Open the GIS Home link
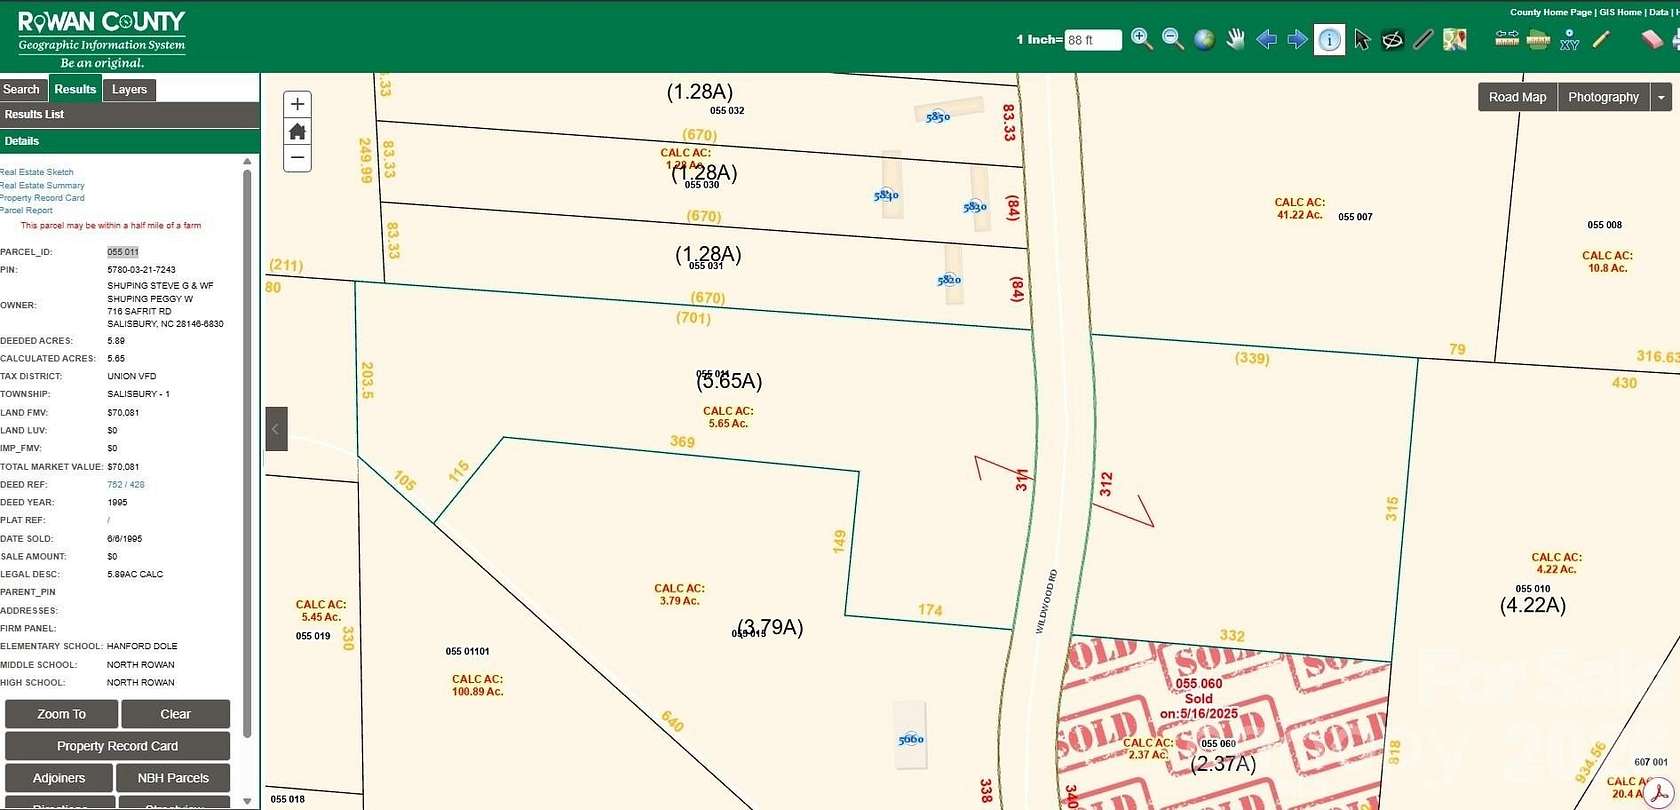 tap(1620, 12)
